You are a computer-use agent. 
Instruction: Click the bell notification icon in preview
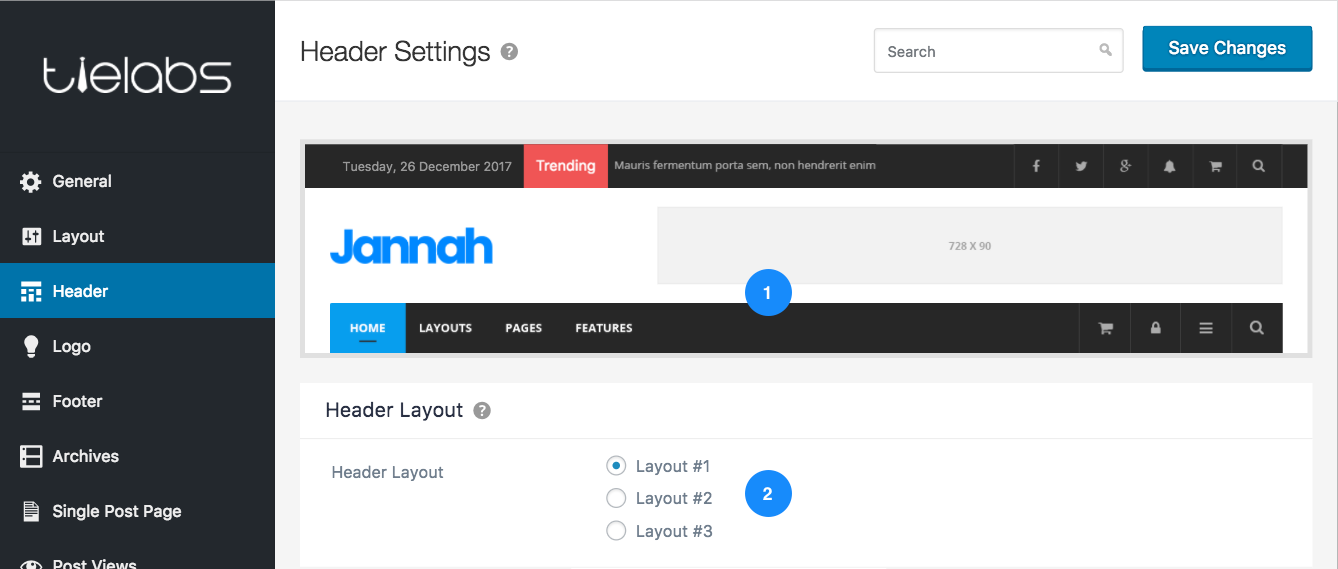pos(1169,166)
